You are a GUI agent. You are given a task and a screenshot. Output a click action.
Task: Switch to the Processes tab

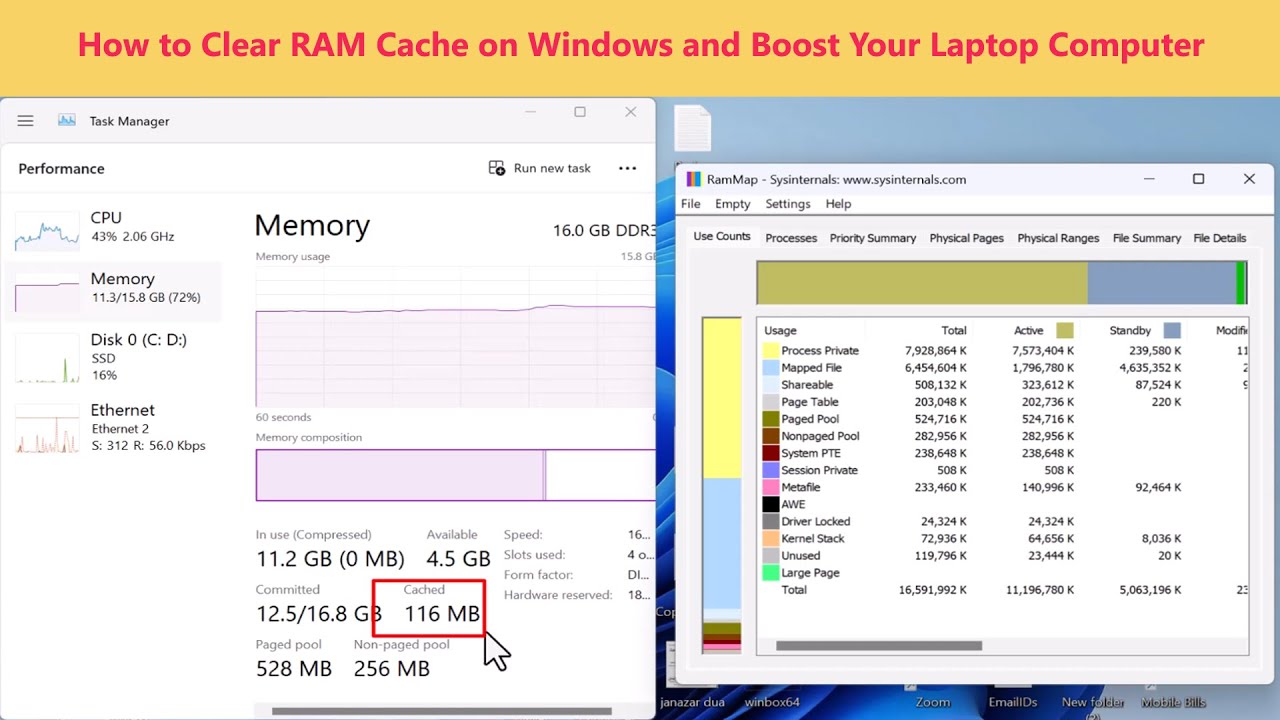tap(791, 238)
